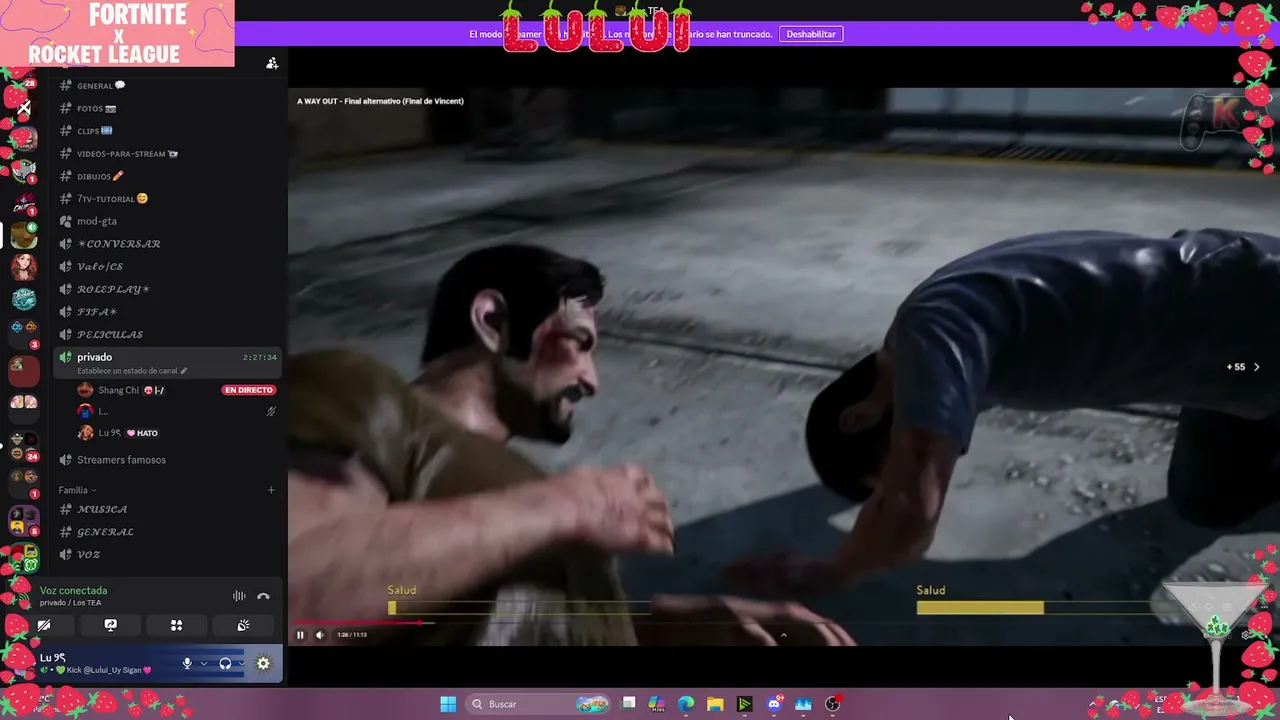1280x720 pixels.
Task: Open File Explorer from taskbar
Action: 715,704
